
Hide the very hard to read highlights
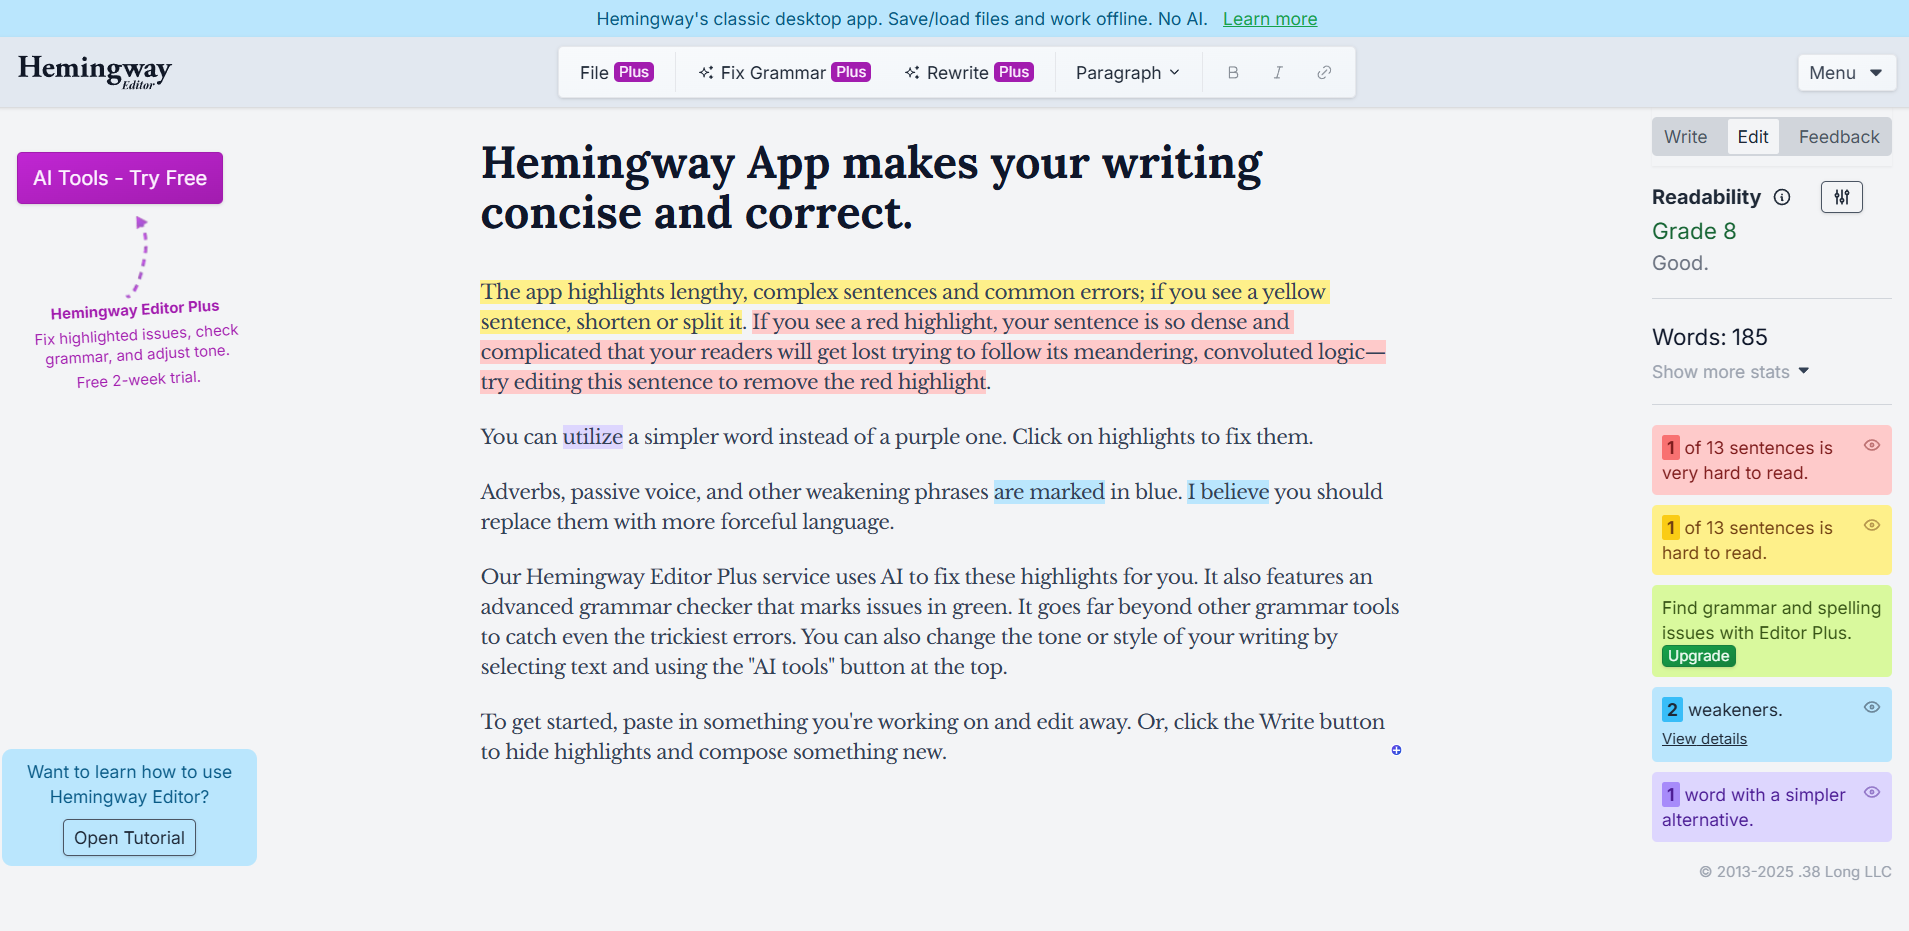pos(1872,445)
